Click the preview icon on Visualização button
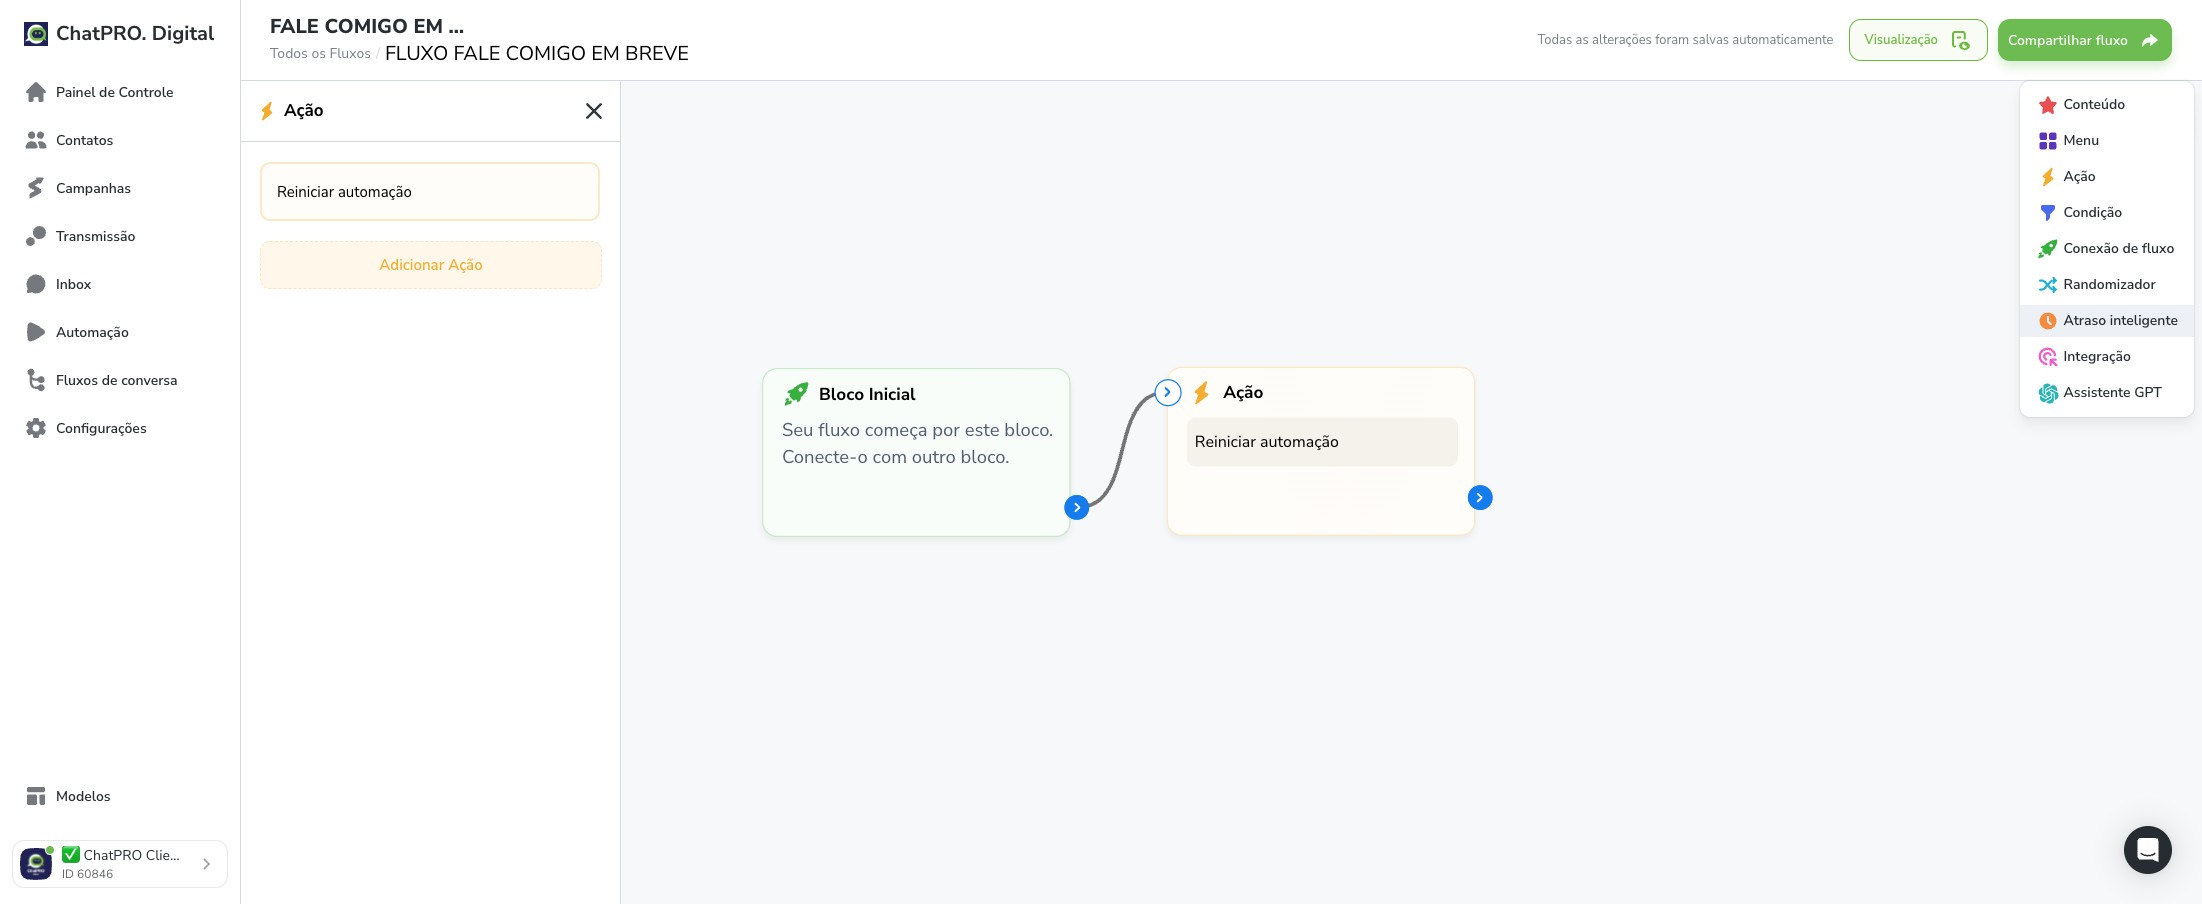 click(1960, 41)
